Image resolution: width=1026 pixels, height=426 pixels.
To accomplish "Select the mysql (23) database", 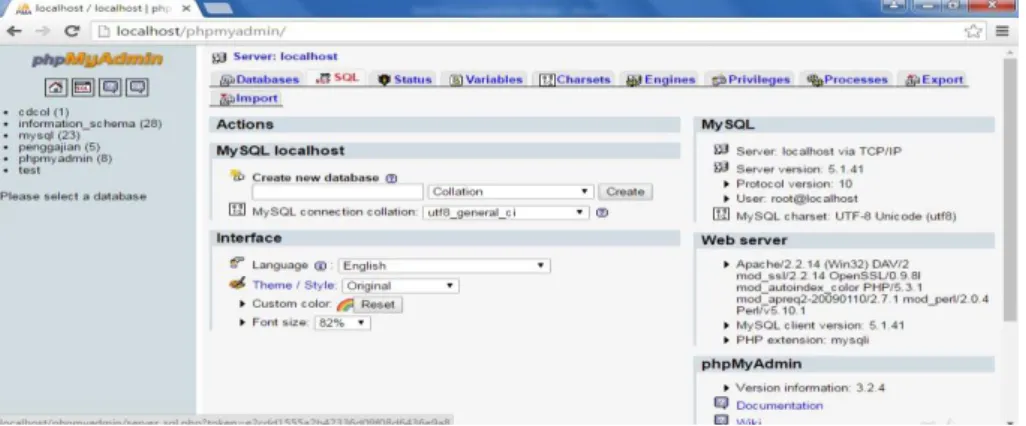I will point(49,135).
